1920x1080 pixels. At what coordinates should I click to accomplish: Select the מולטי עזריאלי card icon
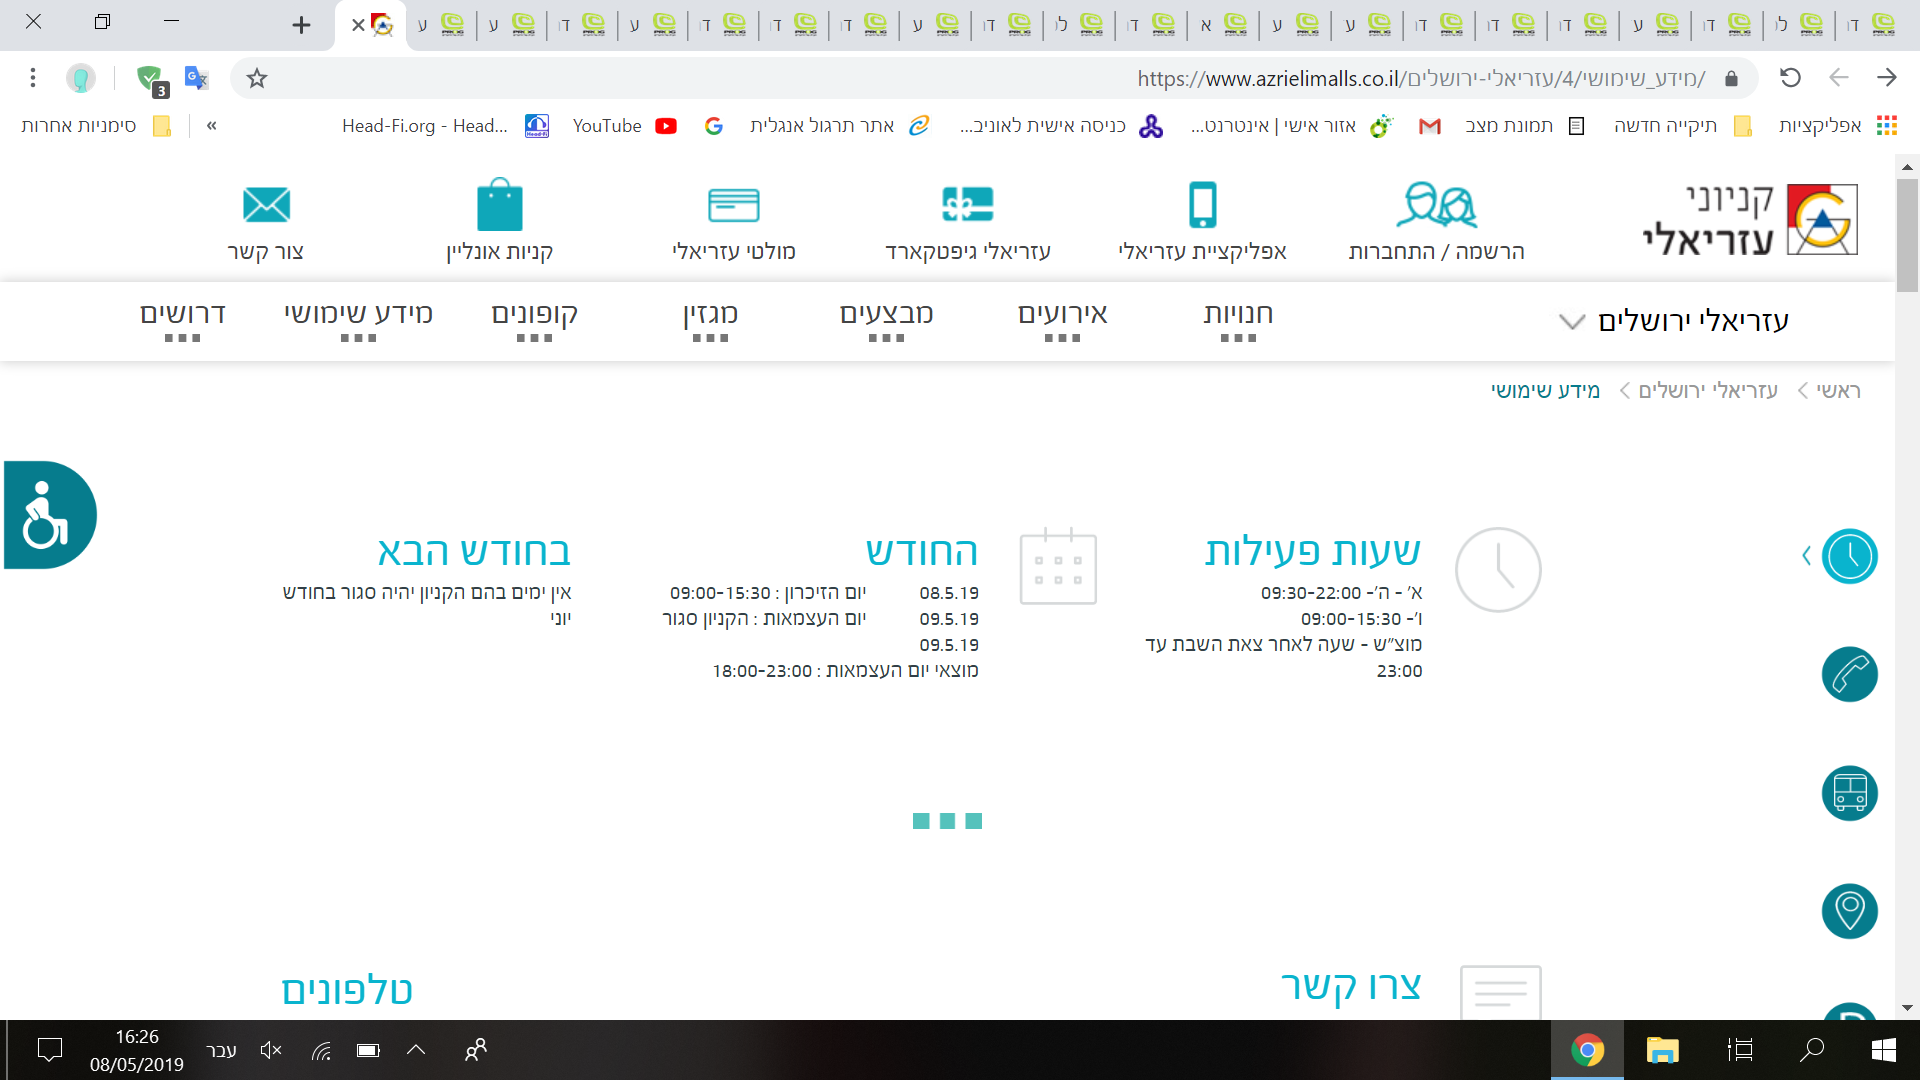click(734, 205)
